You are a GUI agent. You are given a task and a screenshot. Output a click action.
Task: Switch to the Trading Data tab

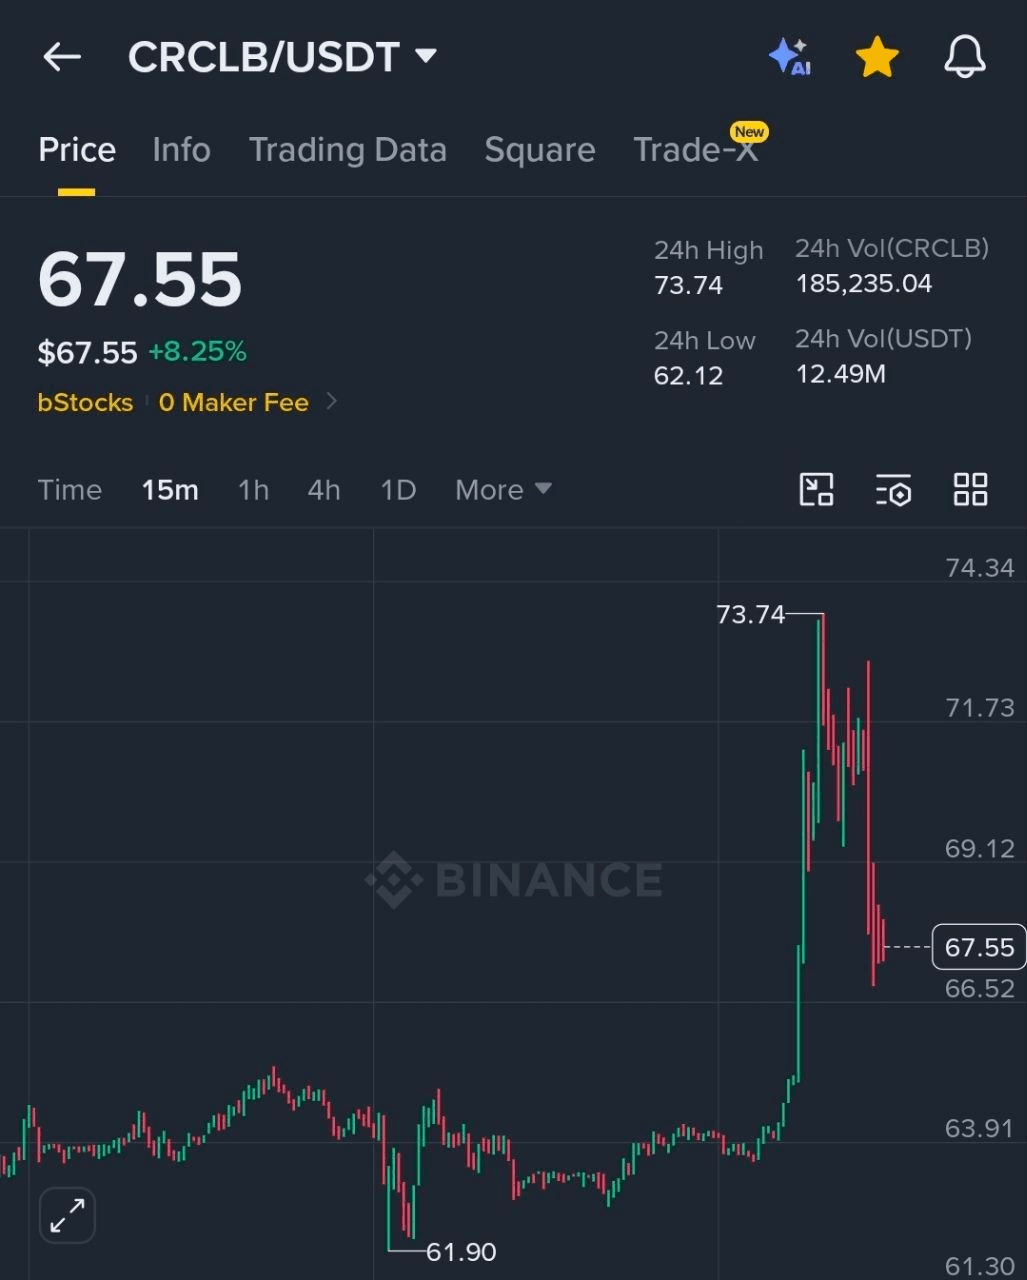pos(347,150)
